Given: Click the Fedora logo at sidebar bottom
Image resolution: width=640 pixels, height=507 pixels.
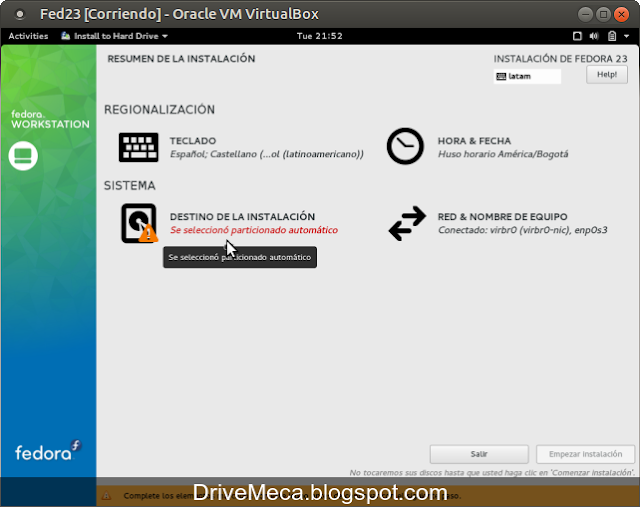Looking at the screenshot, I should 48,451.
